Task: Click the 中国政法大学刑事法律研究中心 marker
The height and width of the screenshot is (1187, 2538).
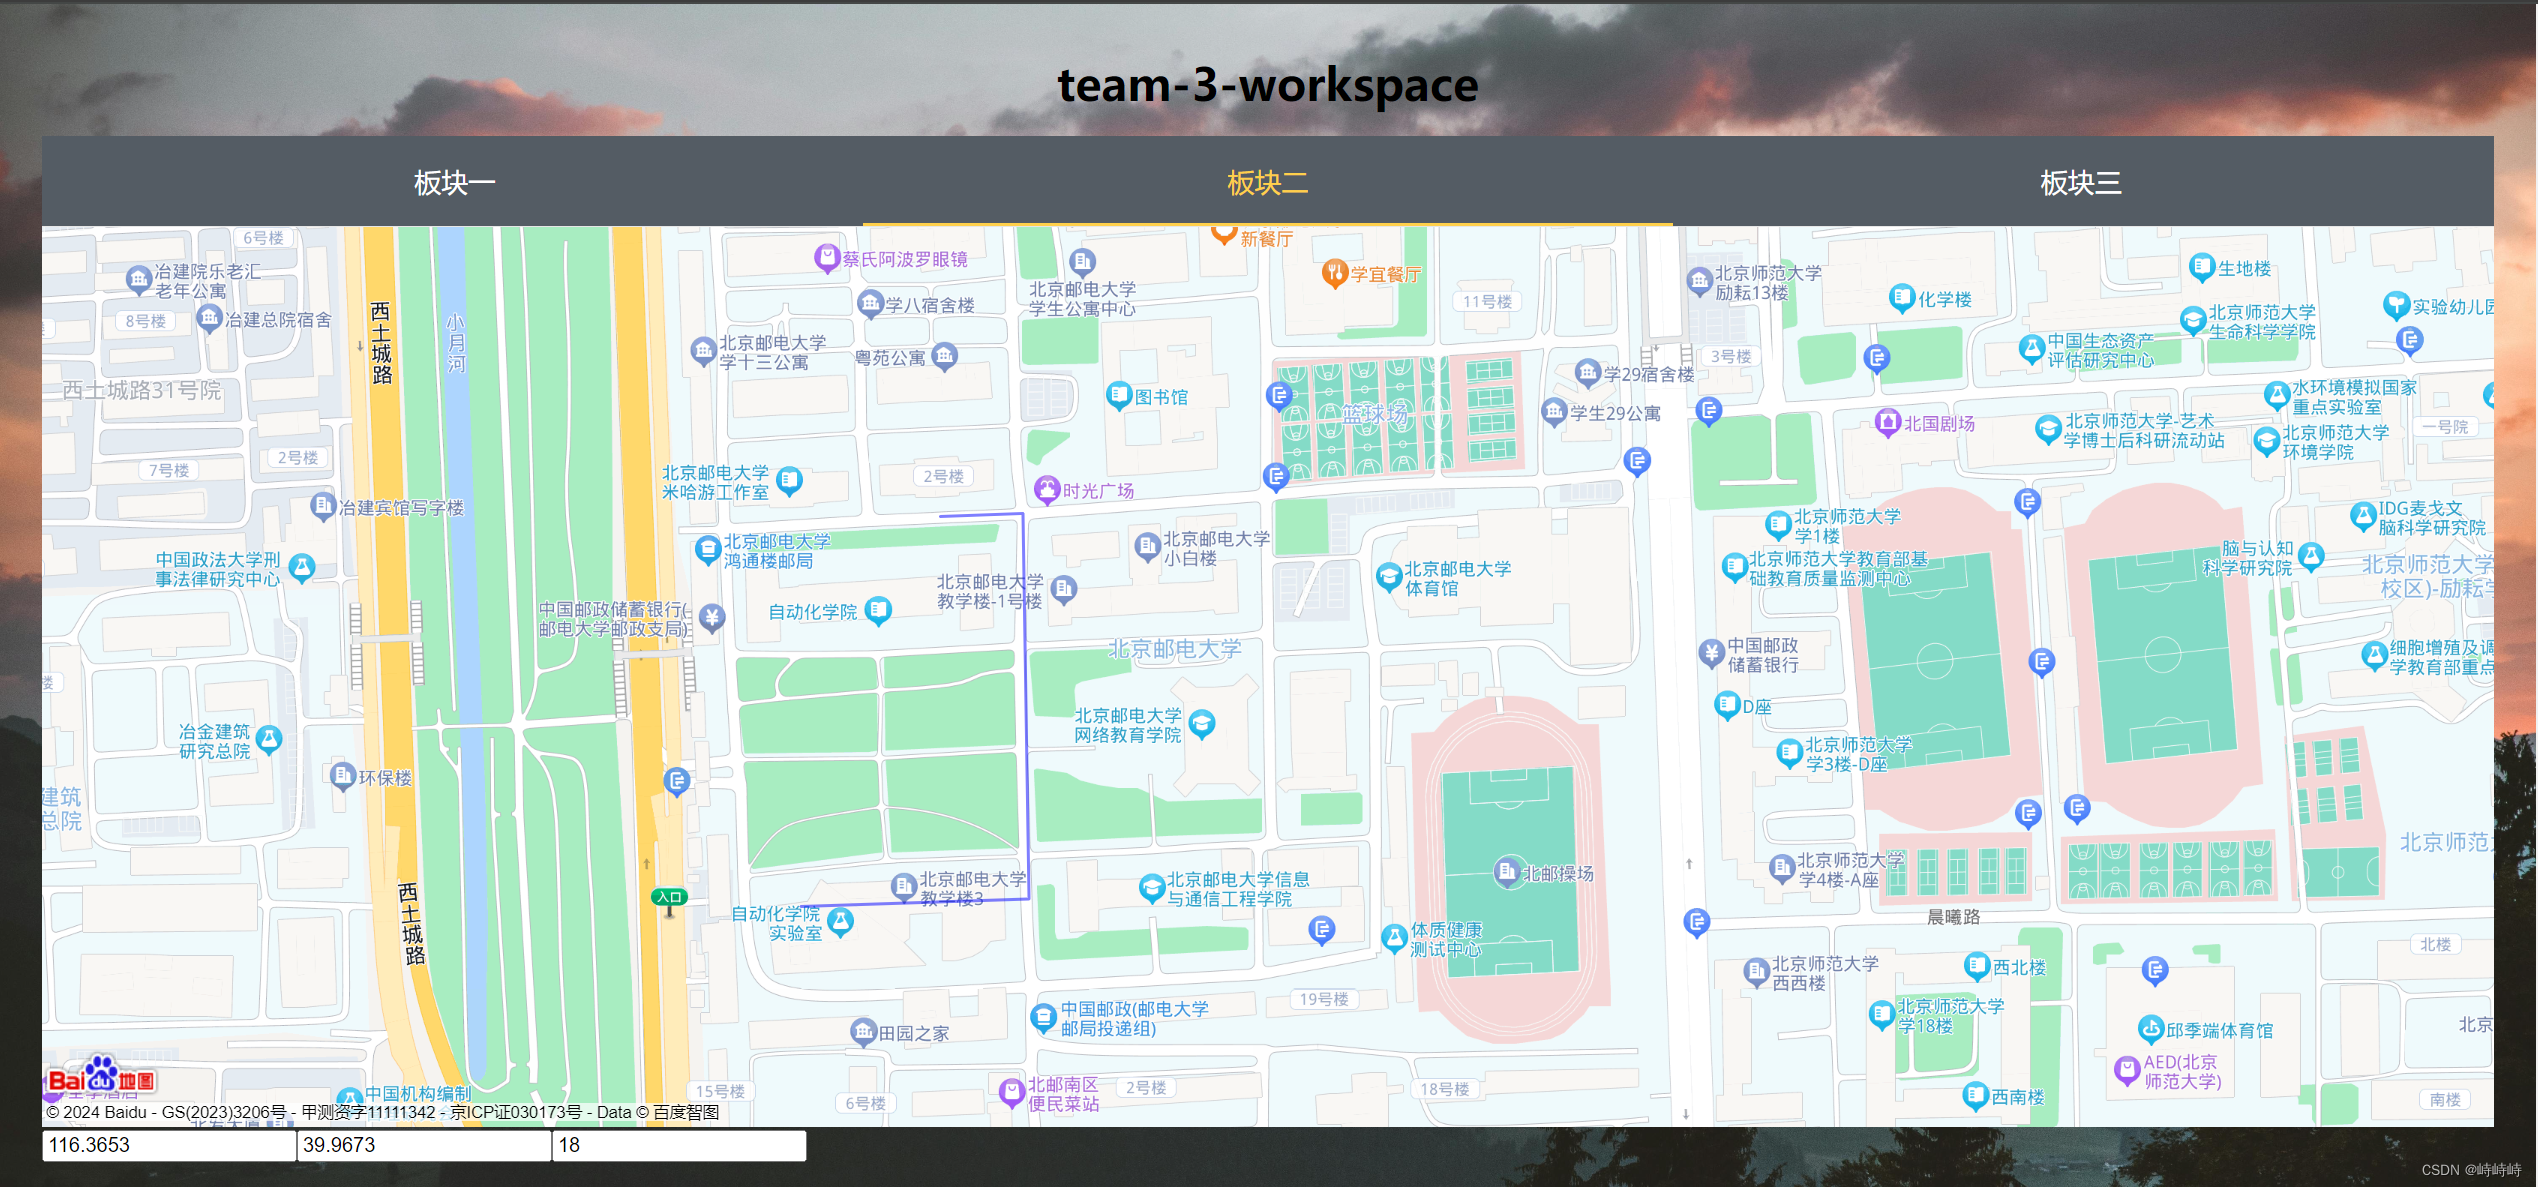Action: (x=302, y=568)
